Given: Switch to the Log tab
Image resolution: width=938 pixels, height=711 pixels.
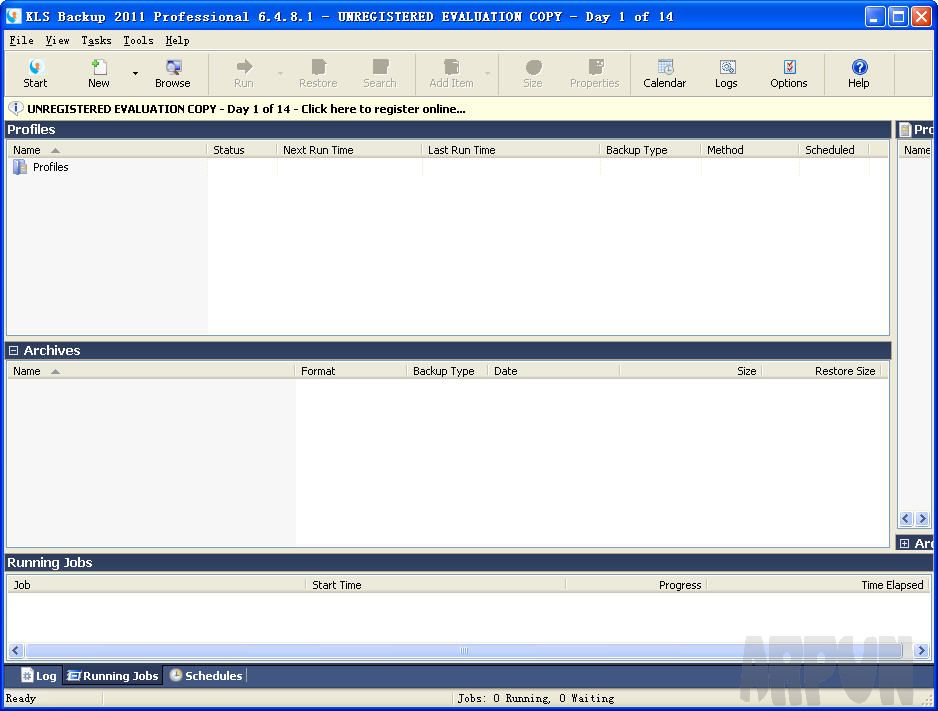Looking at the screenshot, I should (x=39, y=676).
